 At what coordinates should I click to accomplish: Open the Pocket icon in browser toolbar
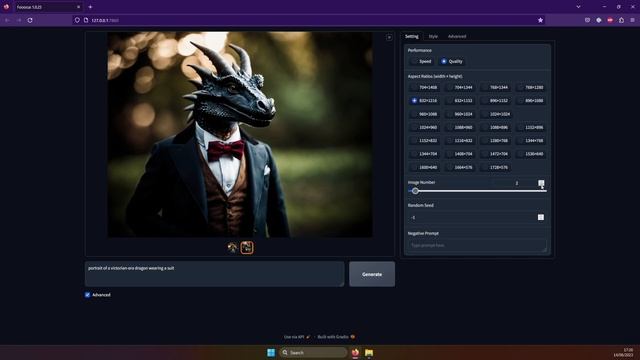(x=587, y=20)
